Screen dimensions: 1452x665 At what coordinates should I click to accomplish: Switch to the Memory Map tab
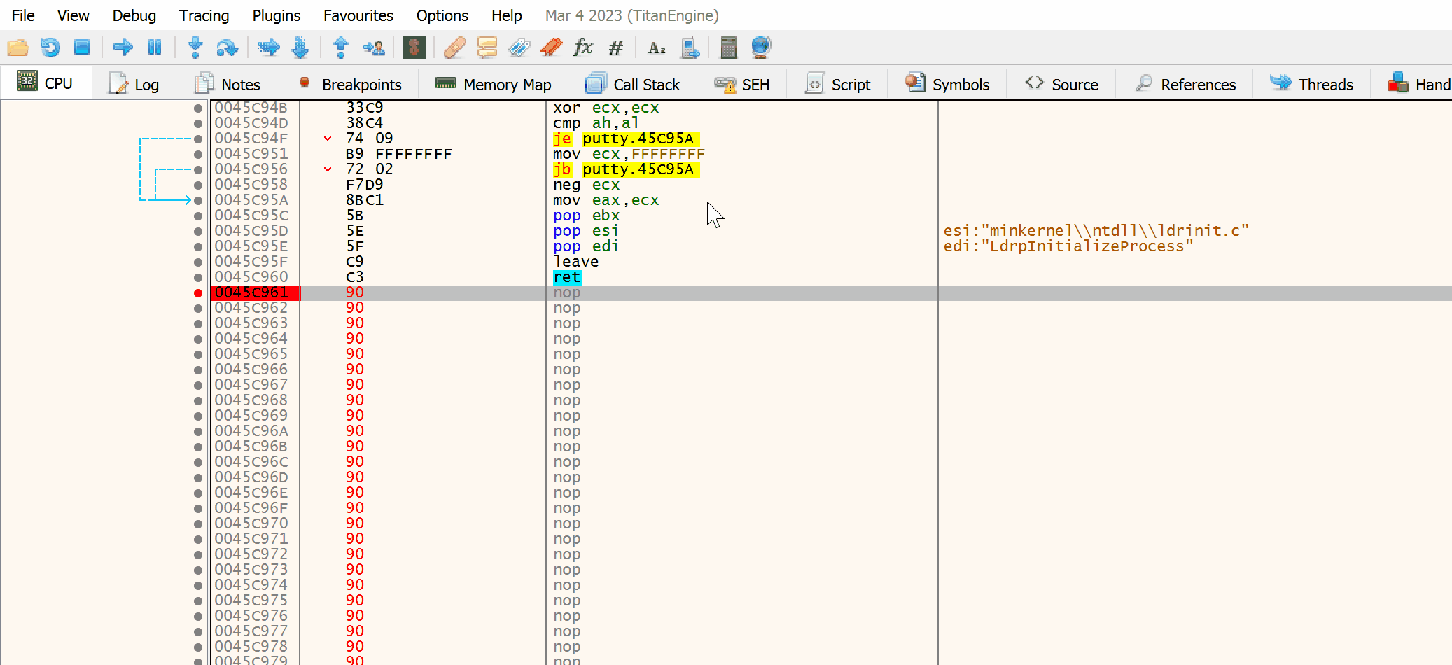pyautogui.click(x=494, y=84)
